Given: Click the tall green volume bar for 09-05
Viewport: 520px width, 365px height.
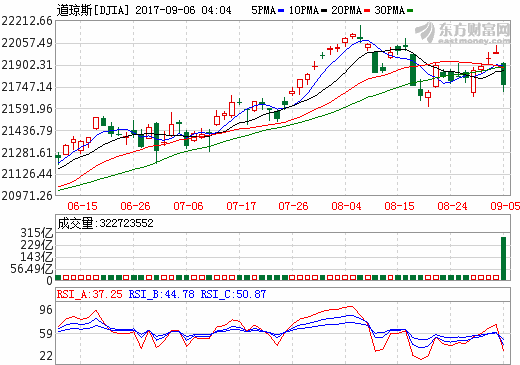Looking at the screenshot, I should point(504,258).
